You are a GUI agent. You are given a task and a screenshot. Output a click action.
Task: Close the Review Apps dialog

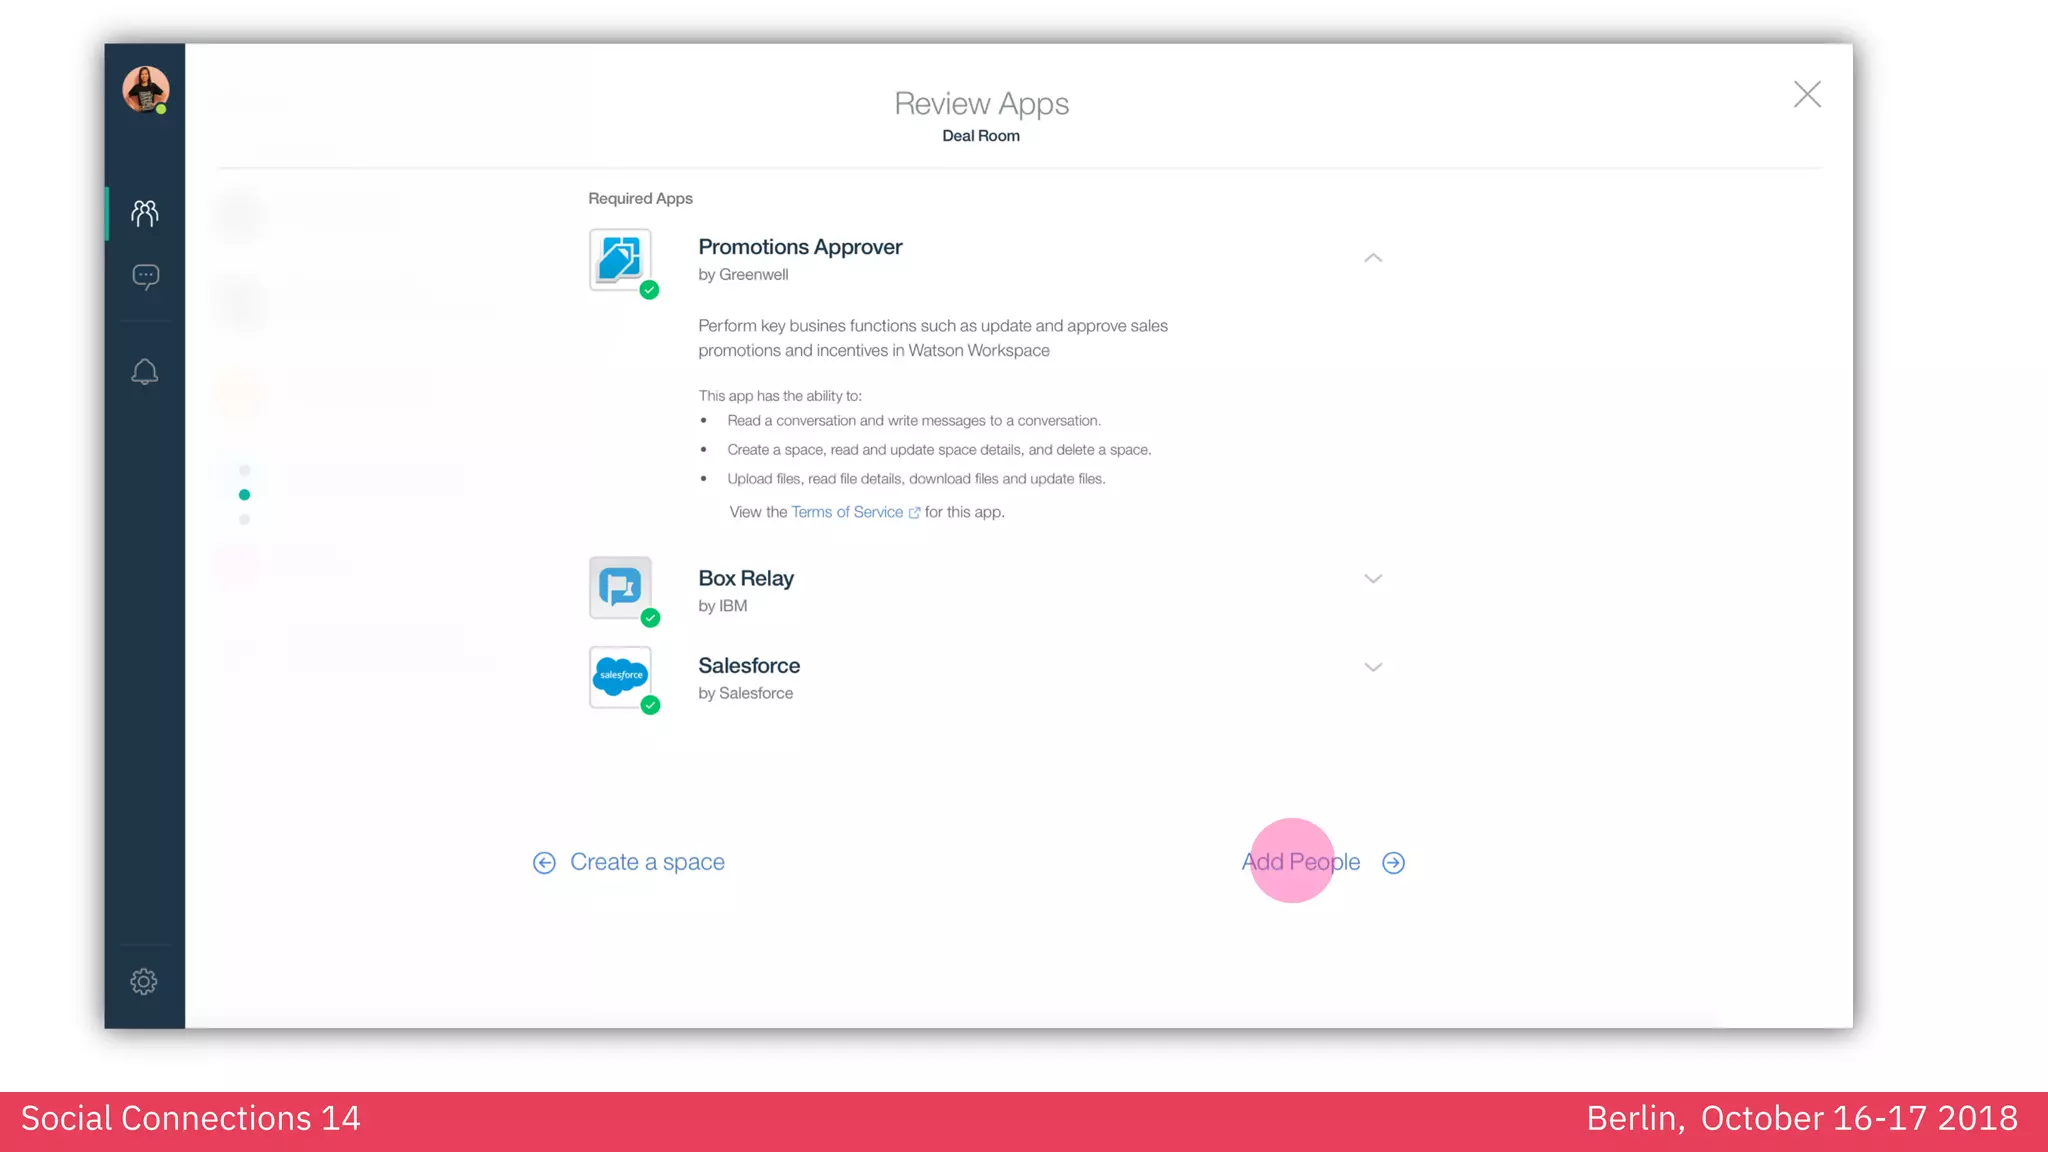[x=1807, y=95]
